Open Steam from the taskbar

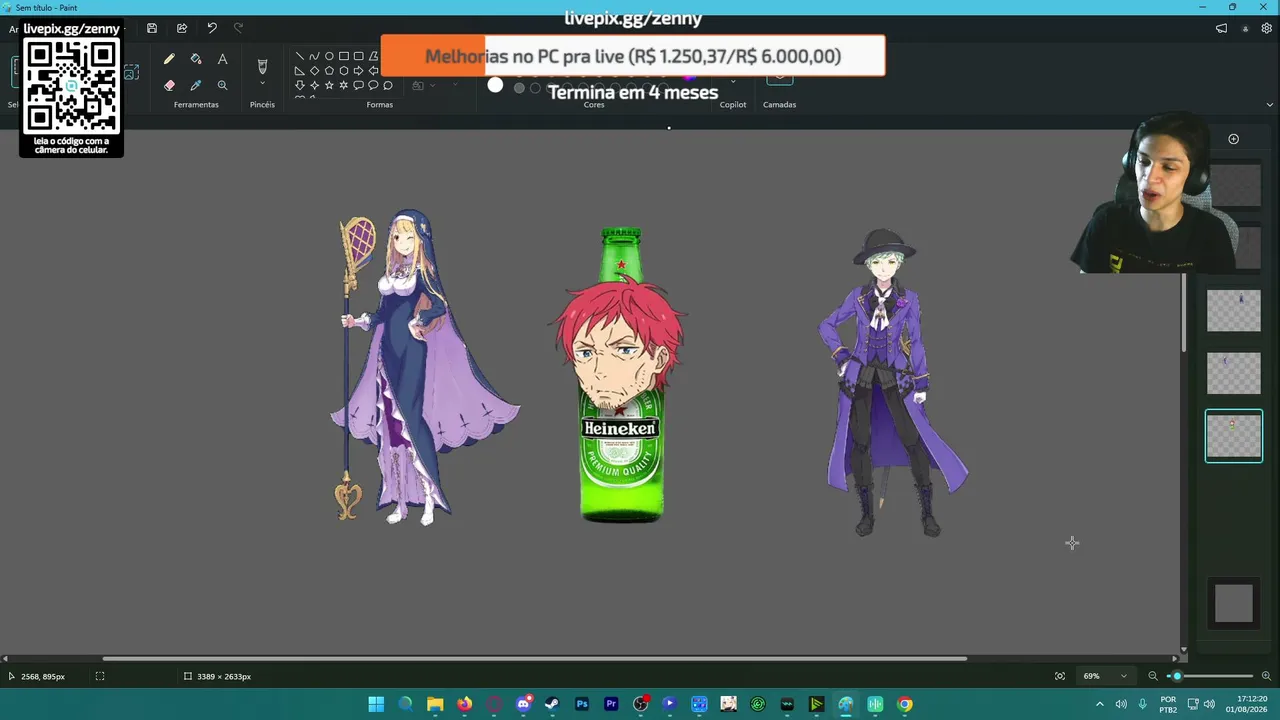552,704
